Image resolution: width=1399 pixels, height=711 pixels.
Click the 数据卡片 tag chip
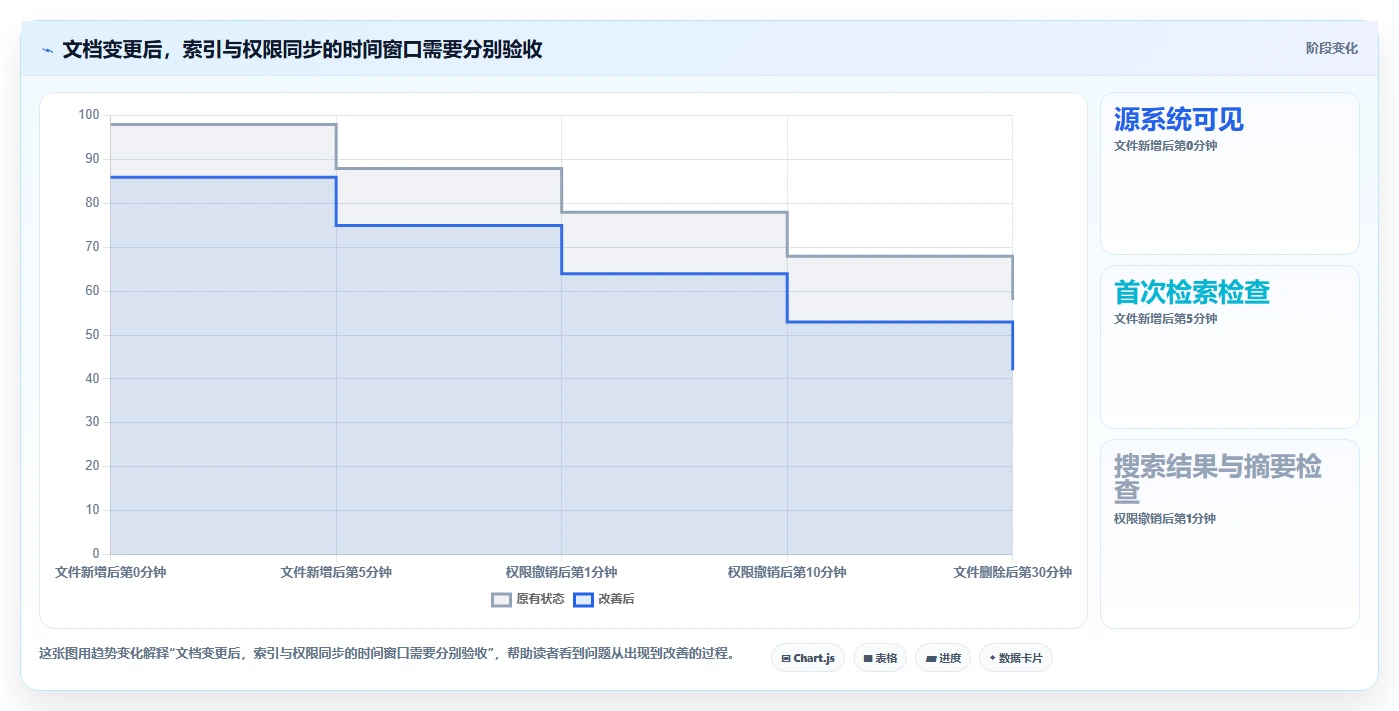1016,658
